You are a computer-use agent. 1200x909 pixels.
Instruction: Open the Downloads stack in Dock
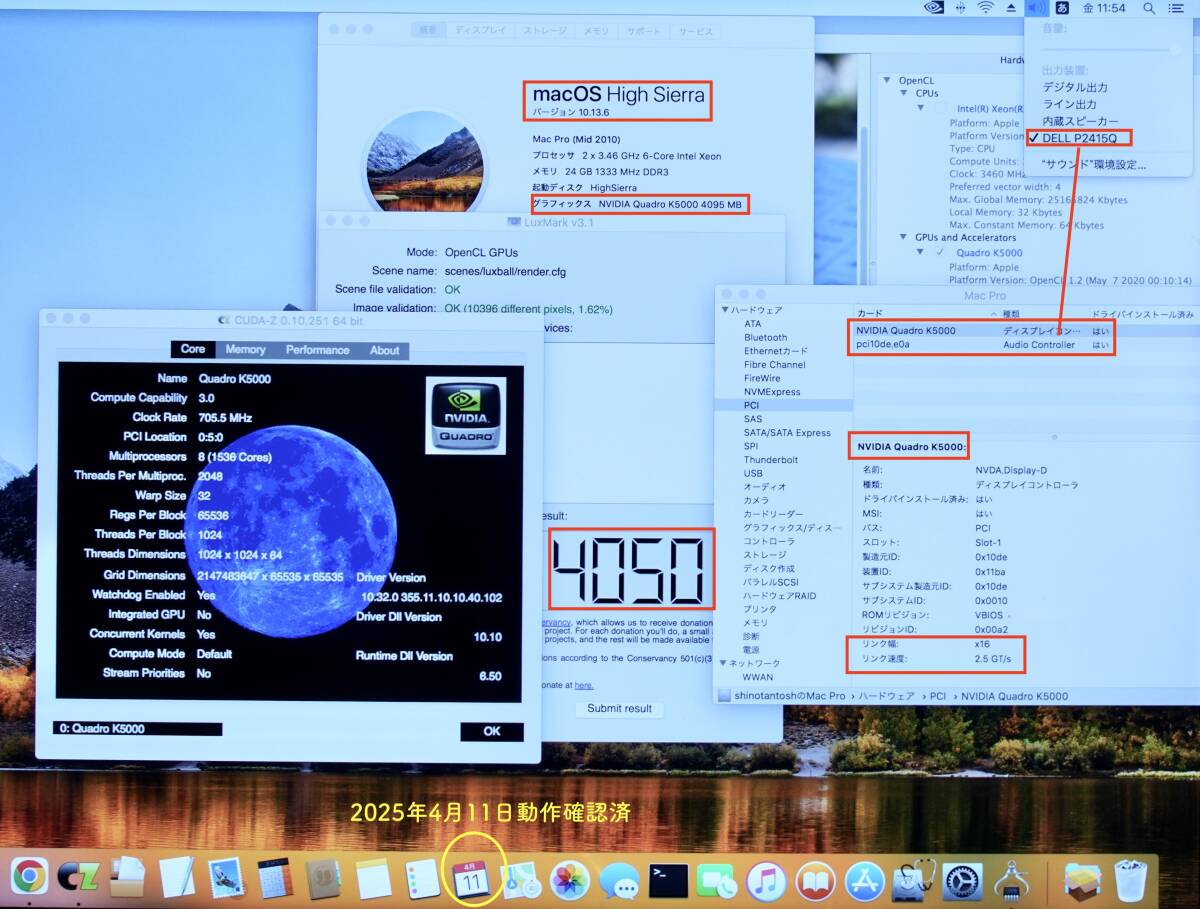coord(1082,880)
